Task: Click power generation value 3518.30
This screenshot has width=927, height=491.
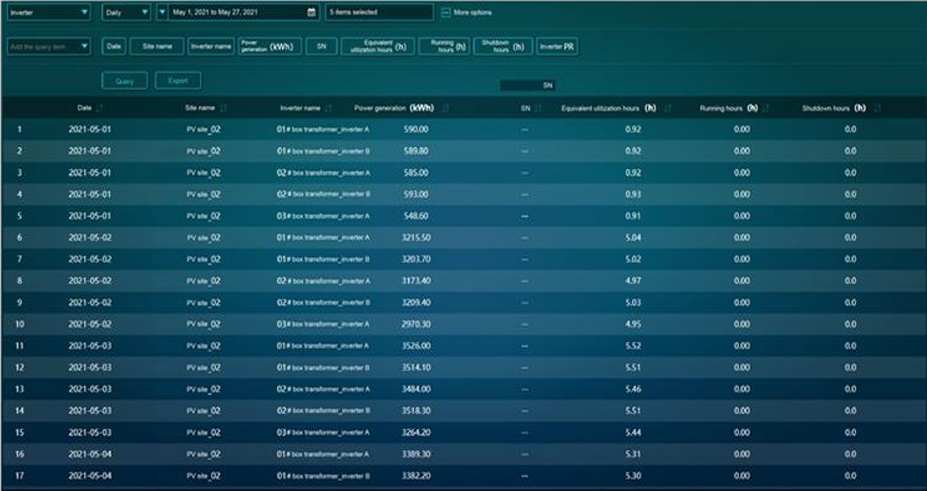Action: click(x=416, y=411)
